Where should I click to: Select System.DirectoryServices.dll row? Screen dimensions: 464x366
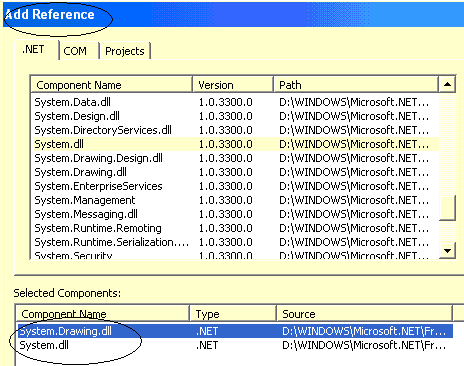[235, 130]
